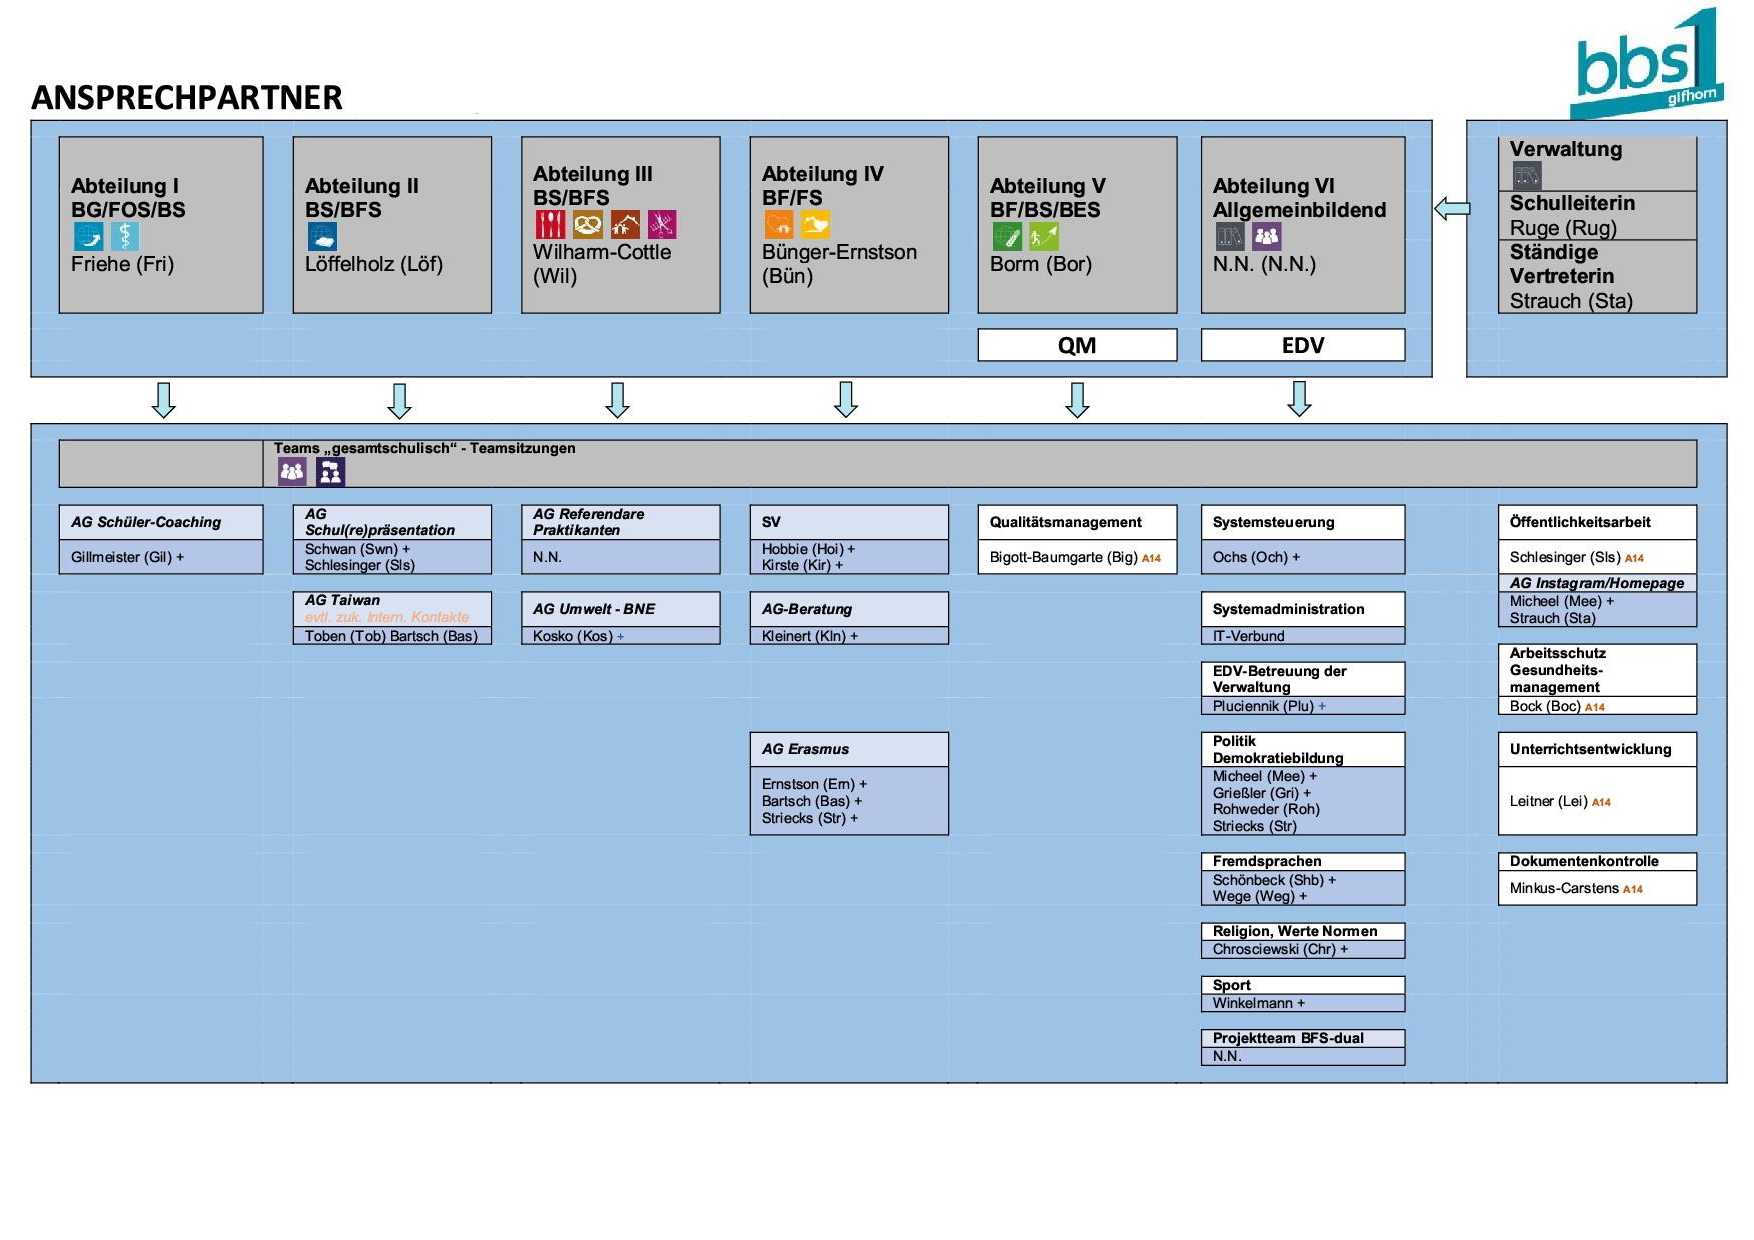Click the QM box

1077,345
